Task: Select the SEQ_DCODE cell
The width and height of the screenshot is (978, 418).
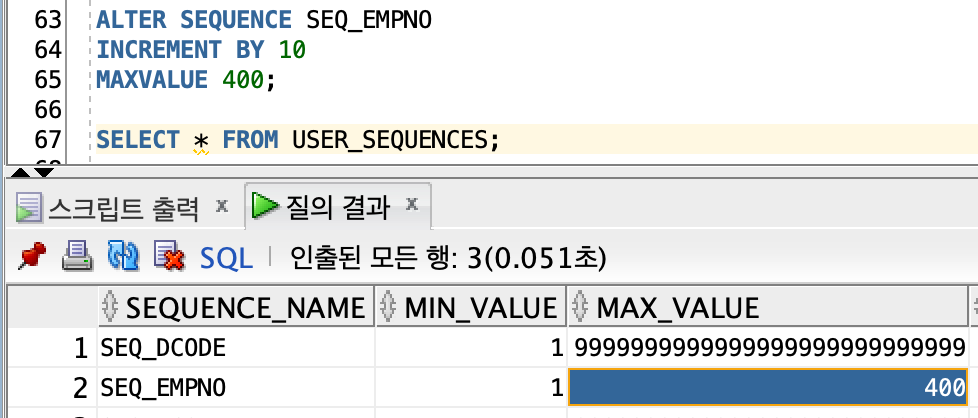Action: click(x=236, y=348)
